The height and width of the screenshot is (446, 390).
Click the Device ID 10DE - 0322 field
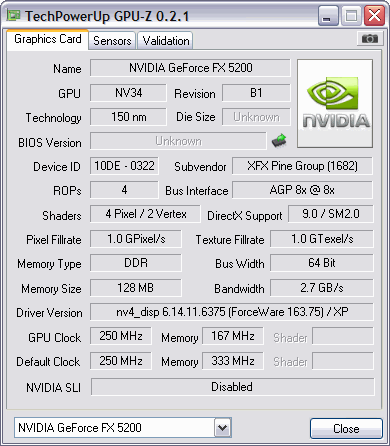124,166
